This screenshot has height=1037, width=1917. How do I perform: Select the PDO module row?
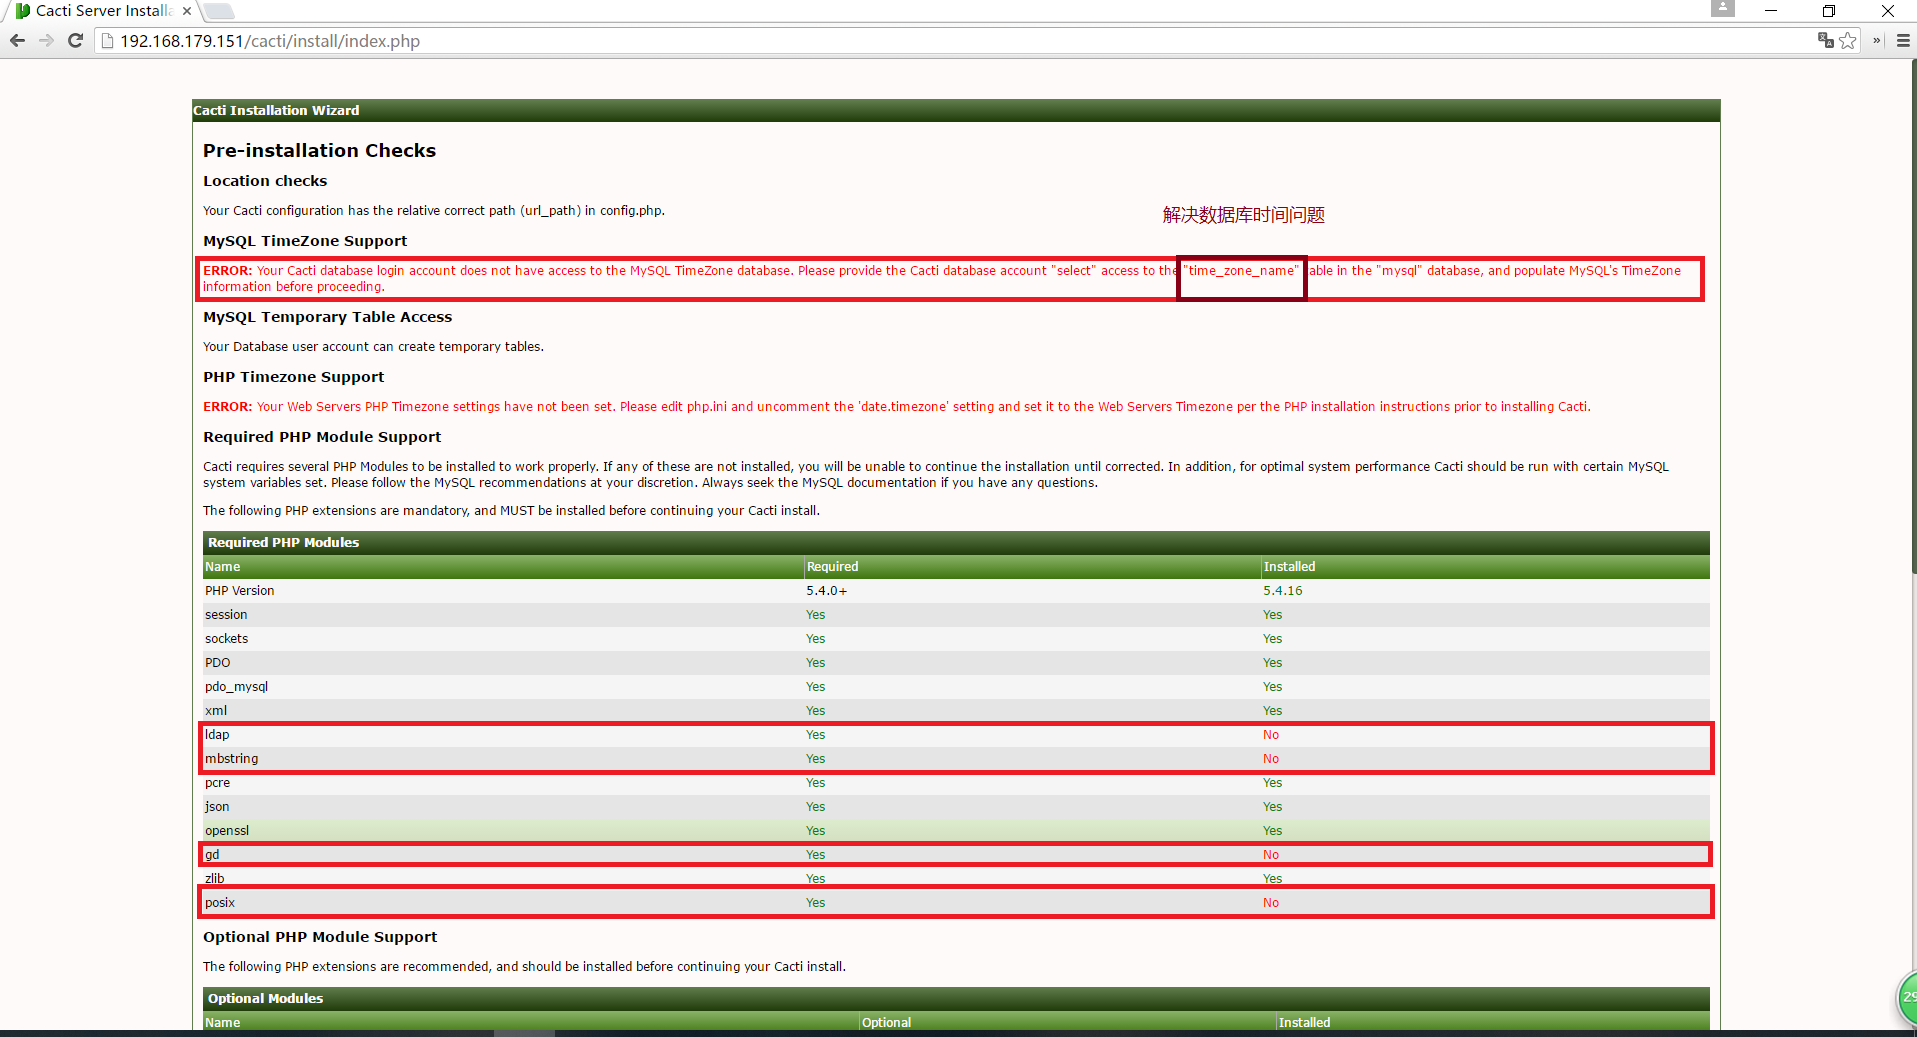click(x=956, y=663)
